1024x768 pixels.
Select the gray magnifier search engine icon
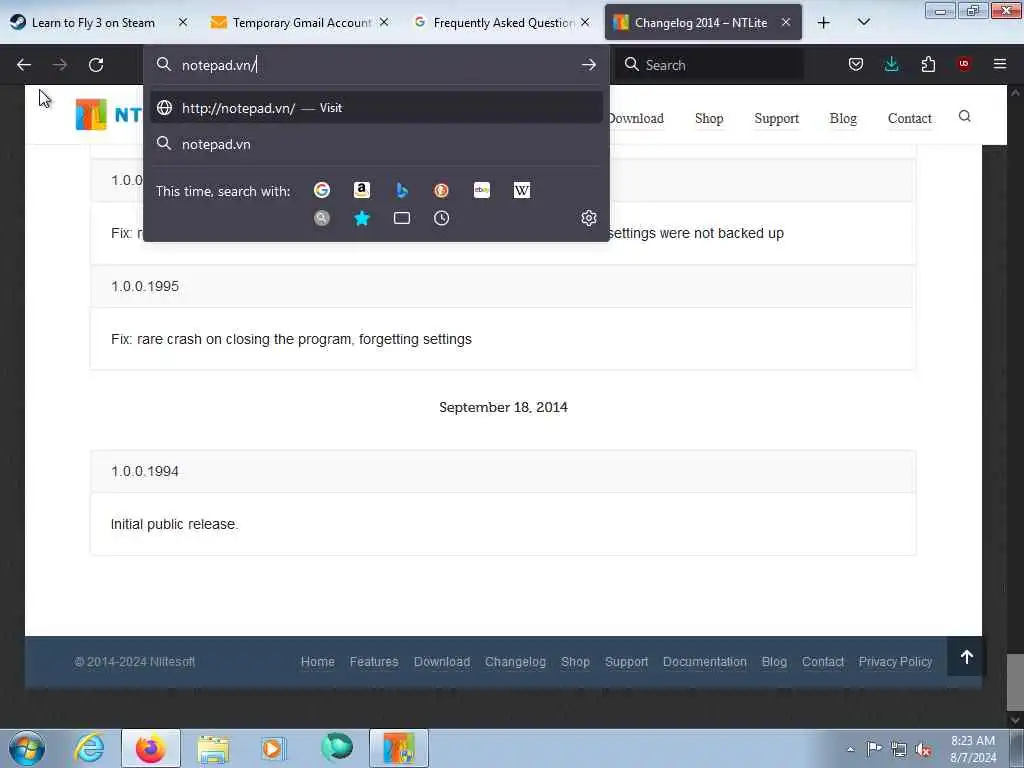click(322, 218)
